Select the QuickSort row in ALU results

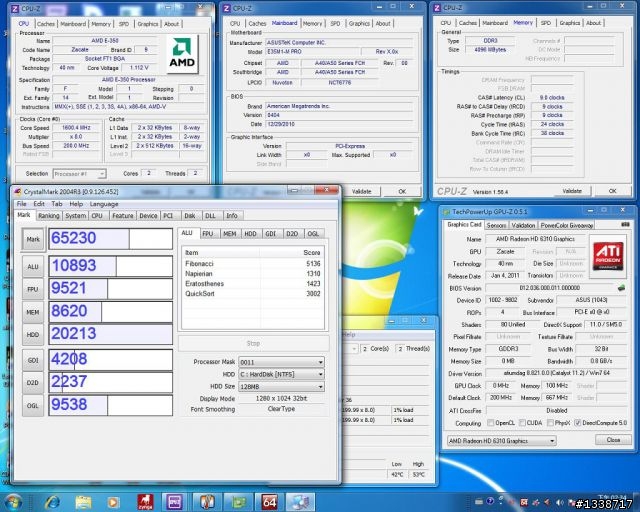pyautogui.click(x=253, y=294)
